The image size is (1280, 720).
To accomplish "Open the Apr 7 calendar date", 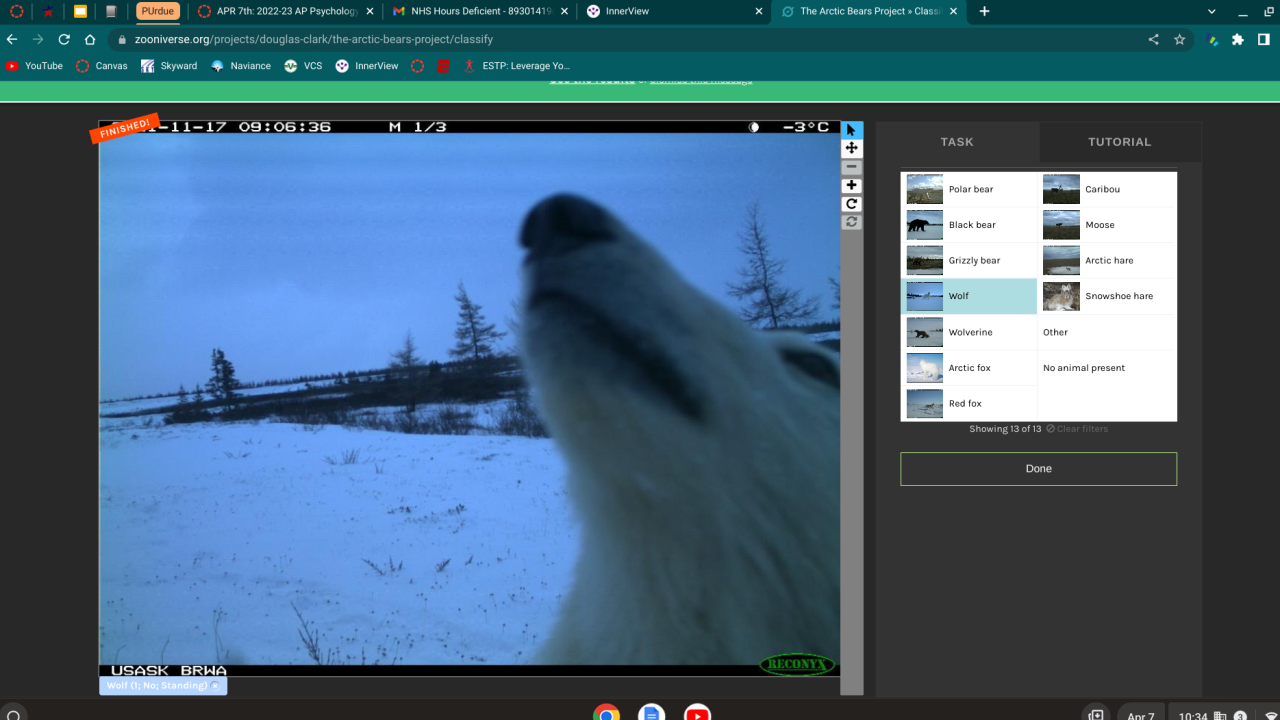I will [1140, 715].
